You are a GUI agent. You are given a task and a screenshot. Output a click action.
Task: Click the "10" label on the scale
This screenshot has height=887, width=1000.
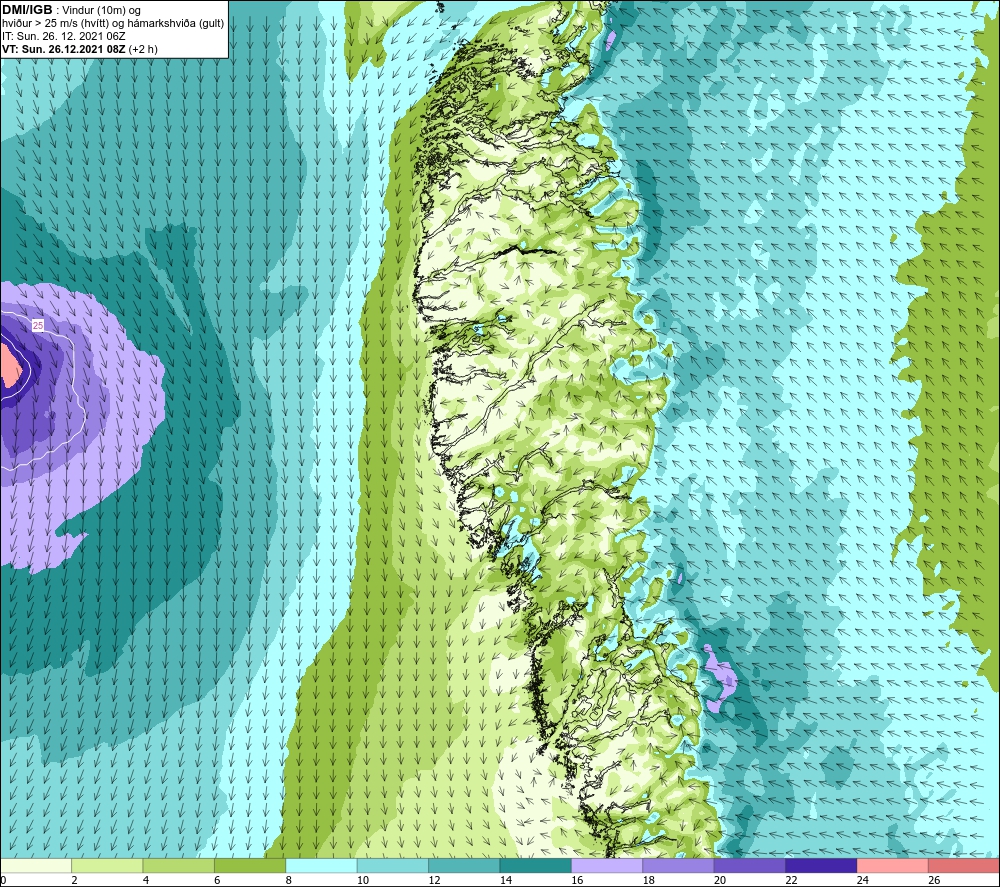point(363,880)
